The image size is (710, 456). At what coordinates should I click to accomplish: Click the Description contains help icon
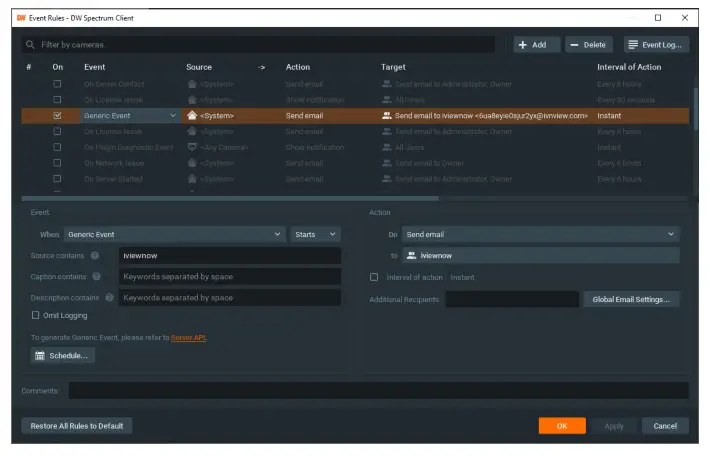coord(109,298)
